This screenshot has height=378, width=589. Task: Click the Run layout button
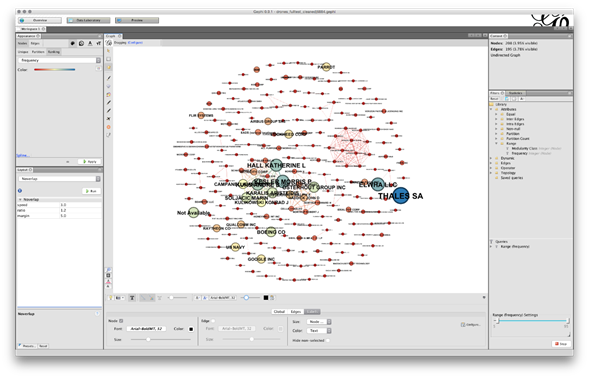[x=91, y=191]
